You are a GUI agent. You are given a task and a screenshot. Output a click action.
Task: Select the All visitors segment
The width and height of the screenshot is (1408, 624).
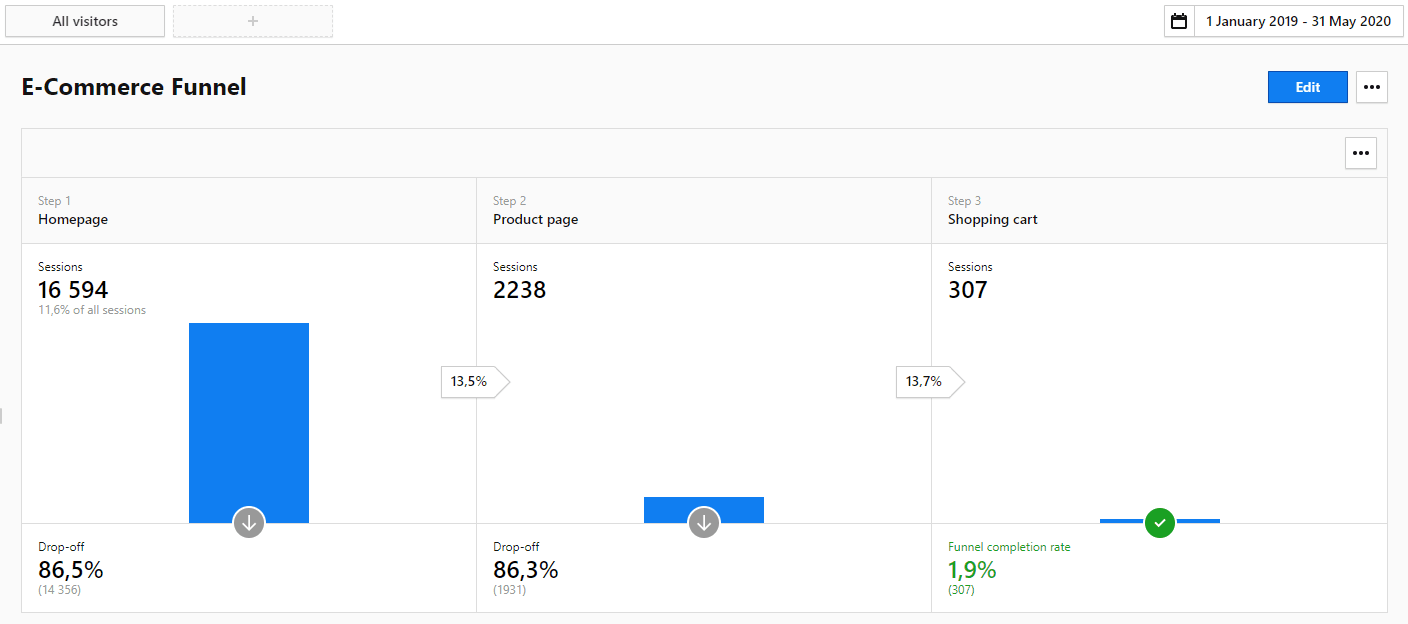(x=85, y=21)
